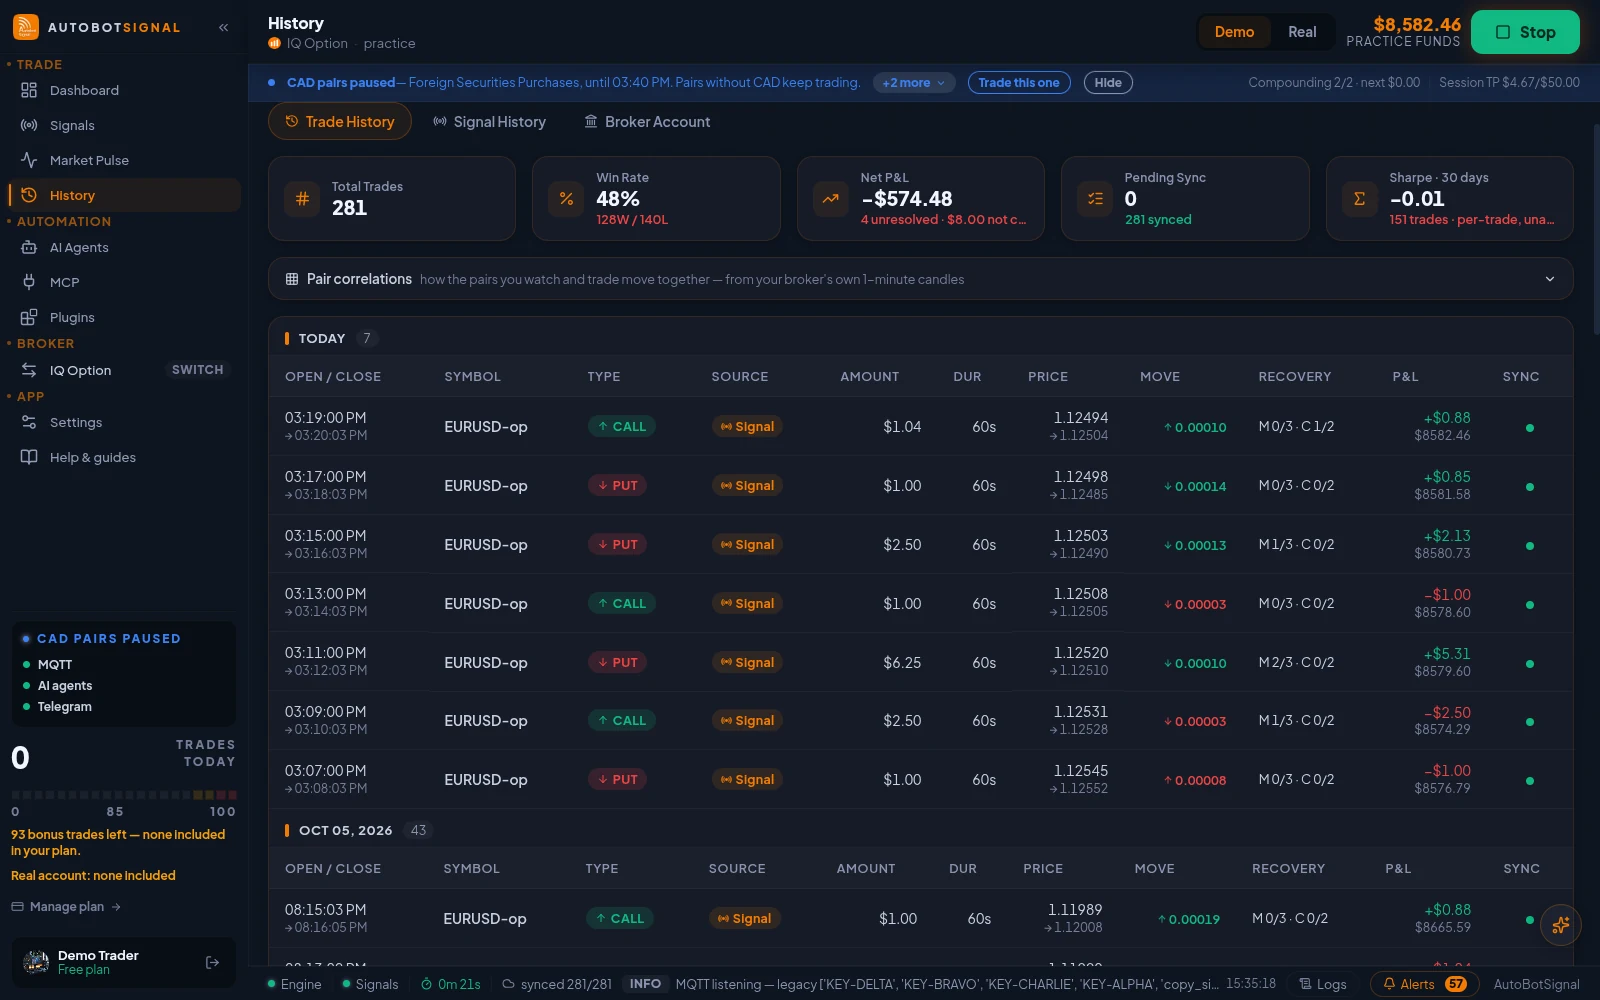Stop the bot with the Stop button
This screenshot has height=1000, width=1600.
(x=1525, y=32)
